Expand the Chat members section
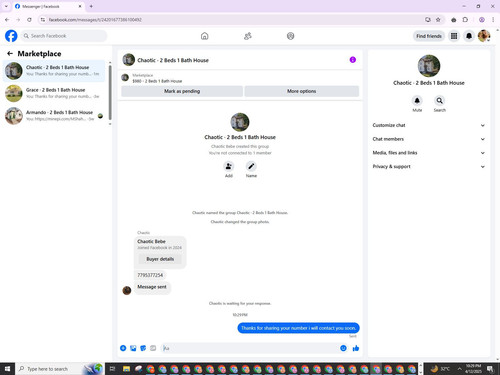Screen dimensions: 500x375 [428, 139]
